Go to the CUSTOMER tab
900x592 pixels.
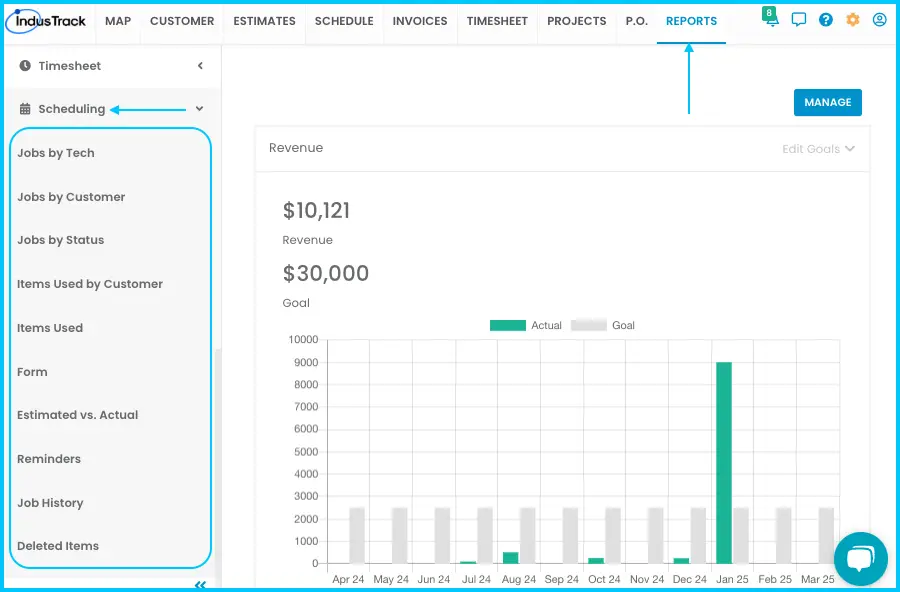point(182,21)
